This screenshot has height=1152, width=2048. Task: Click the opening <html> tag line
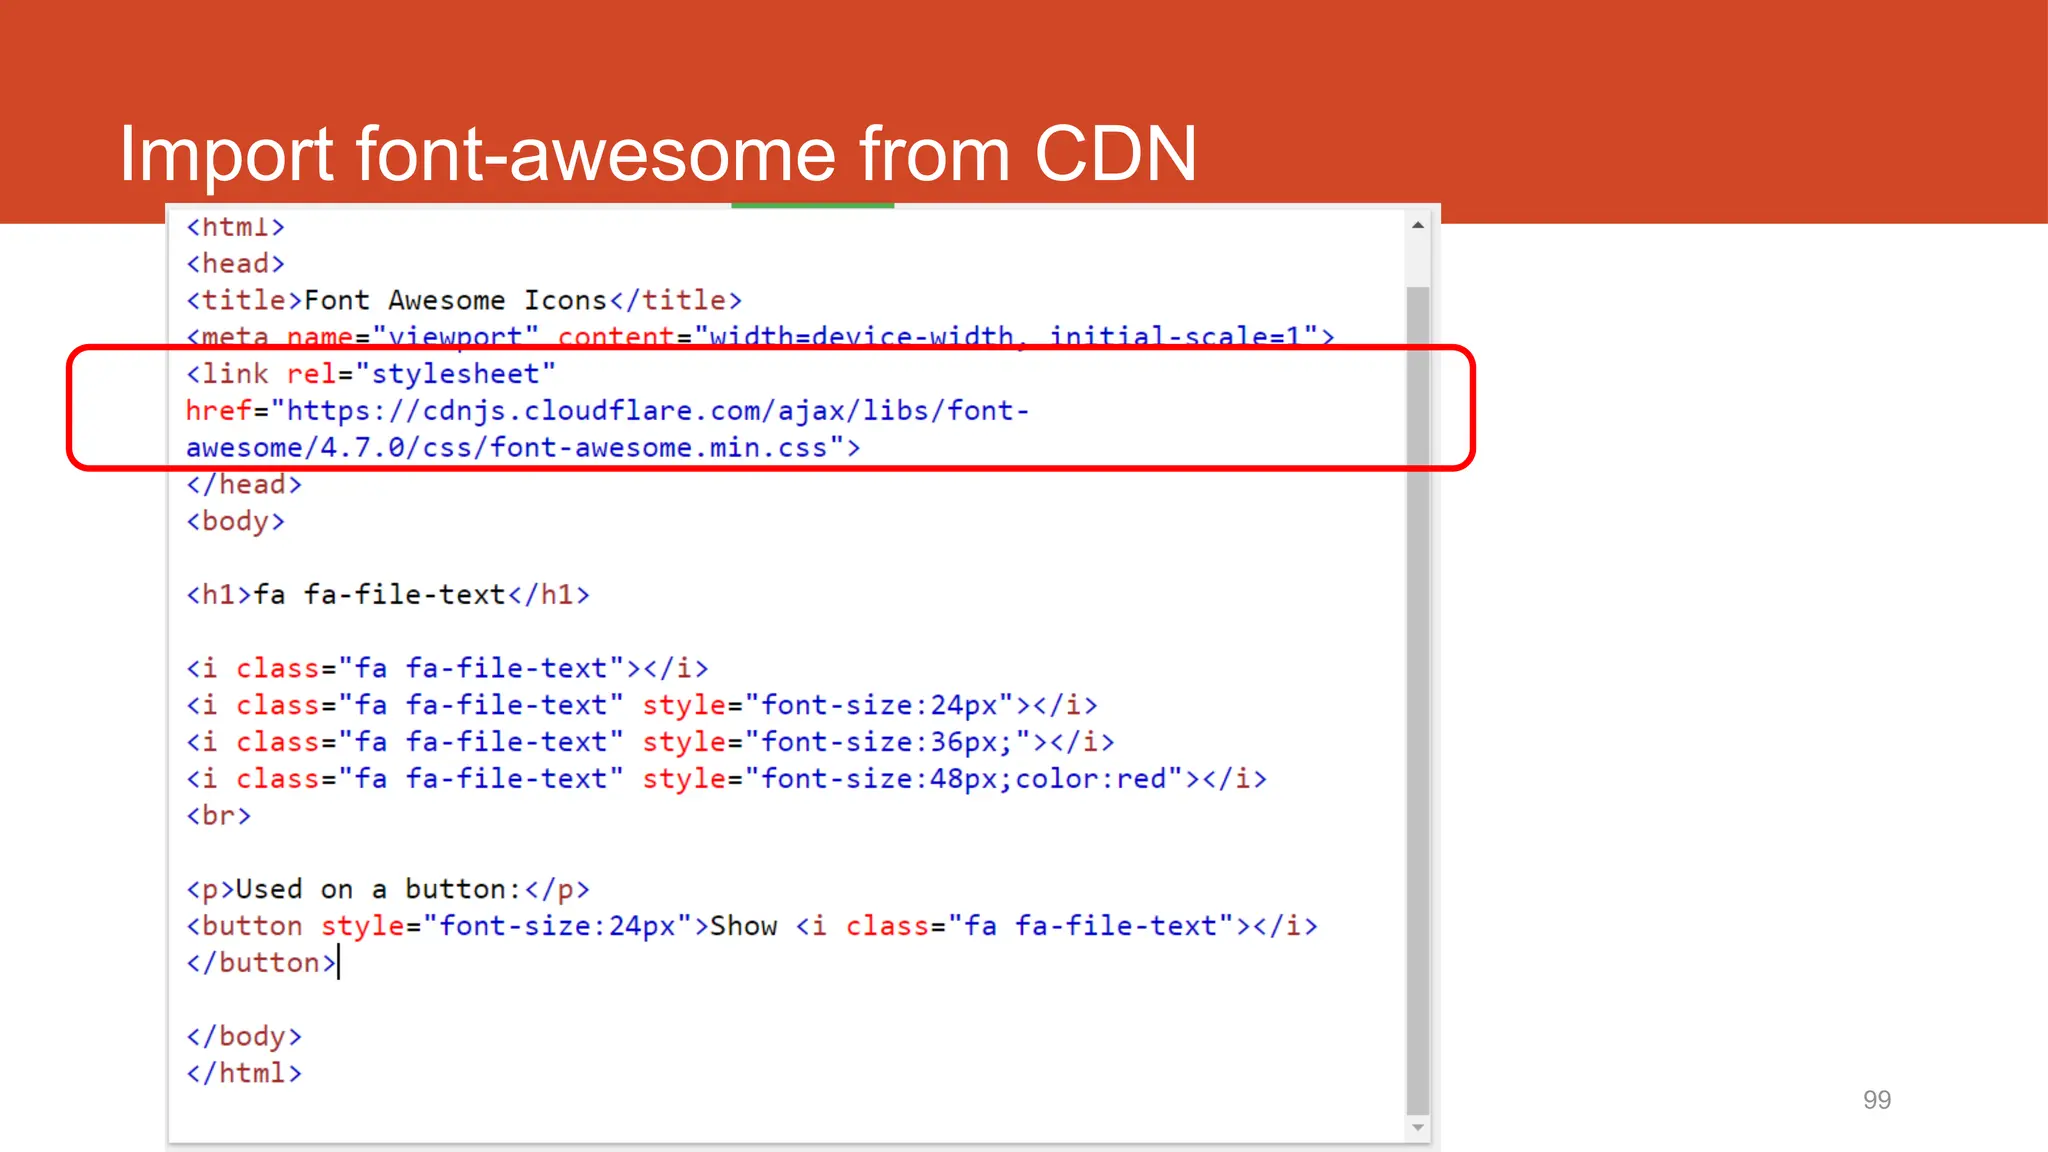(236, 227)
